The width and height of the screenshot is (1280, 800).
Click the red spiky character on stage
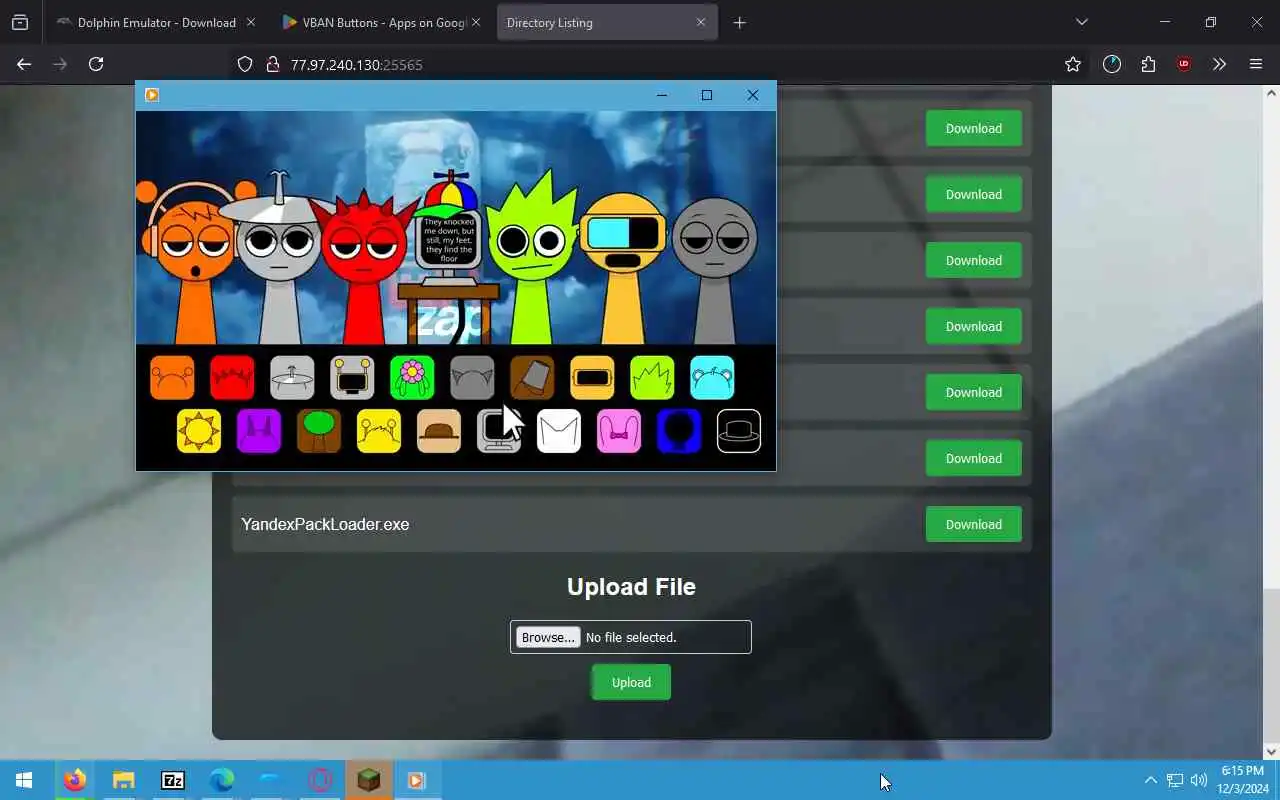(x=364, y=266)
